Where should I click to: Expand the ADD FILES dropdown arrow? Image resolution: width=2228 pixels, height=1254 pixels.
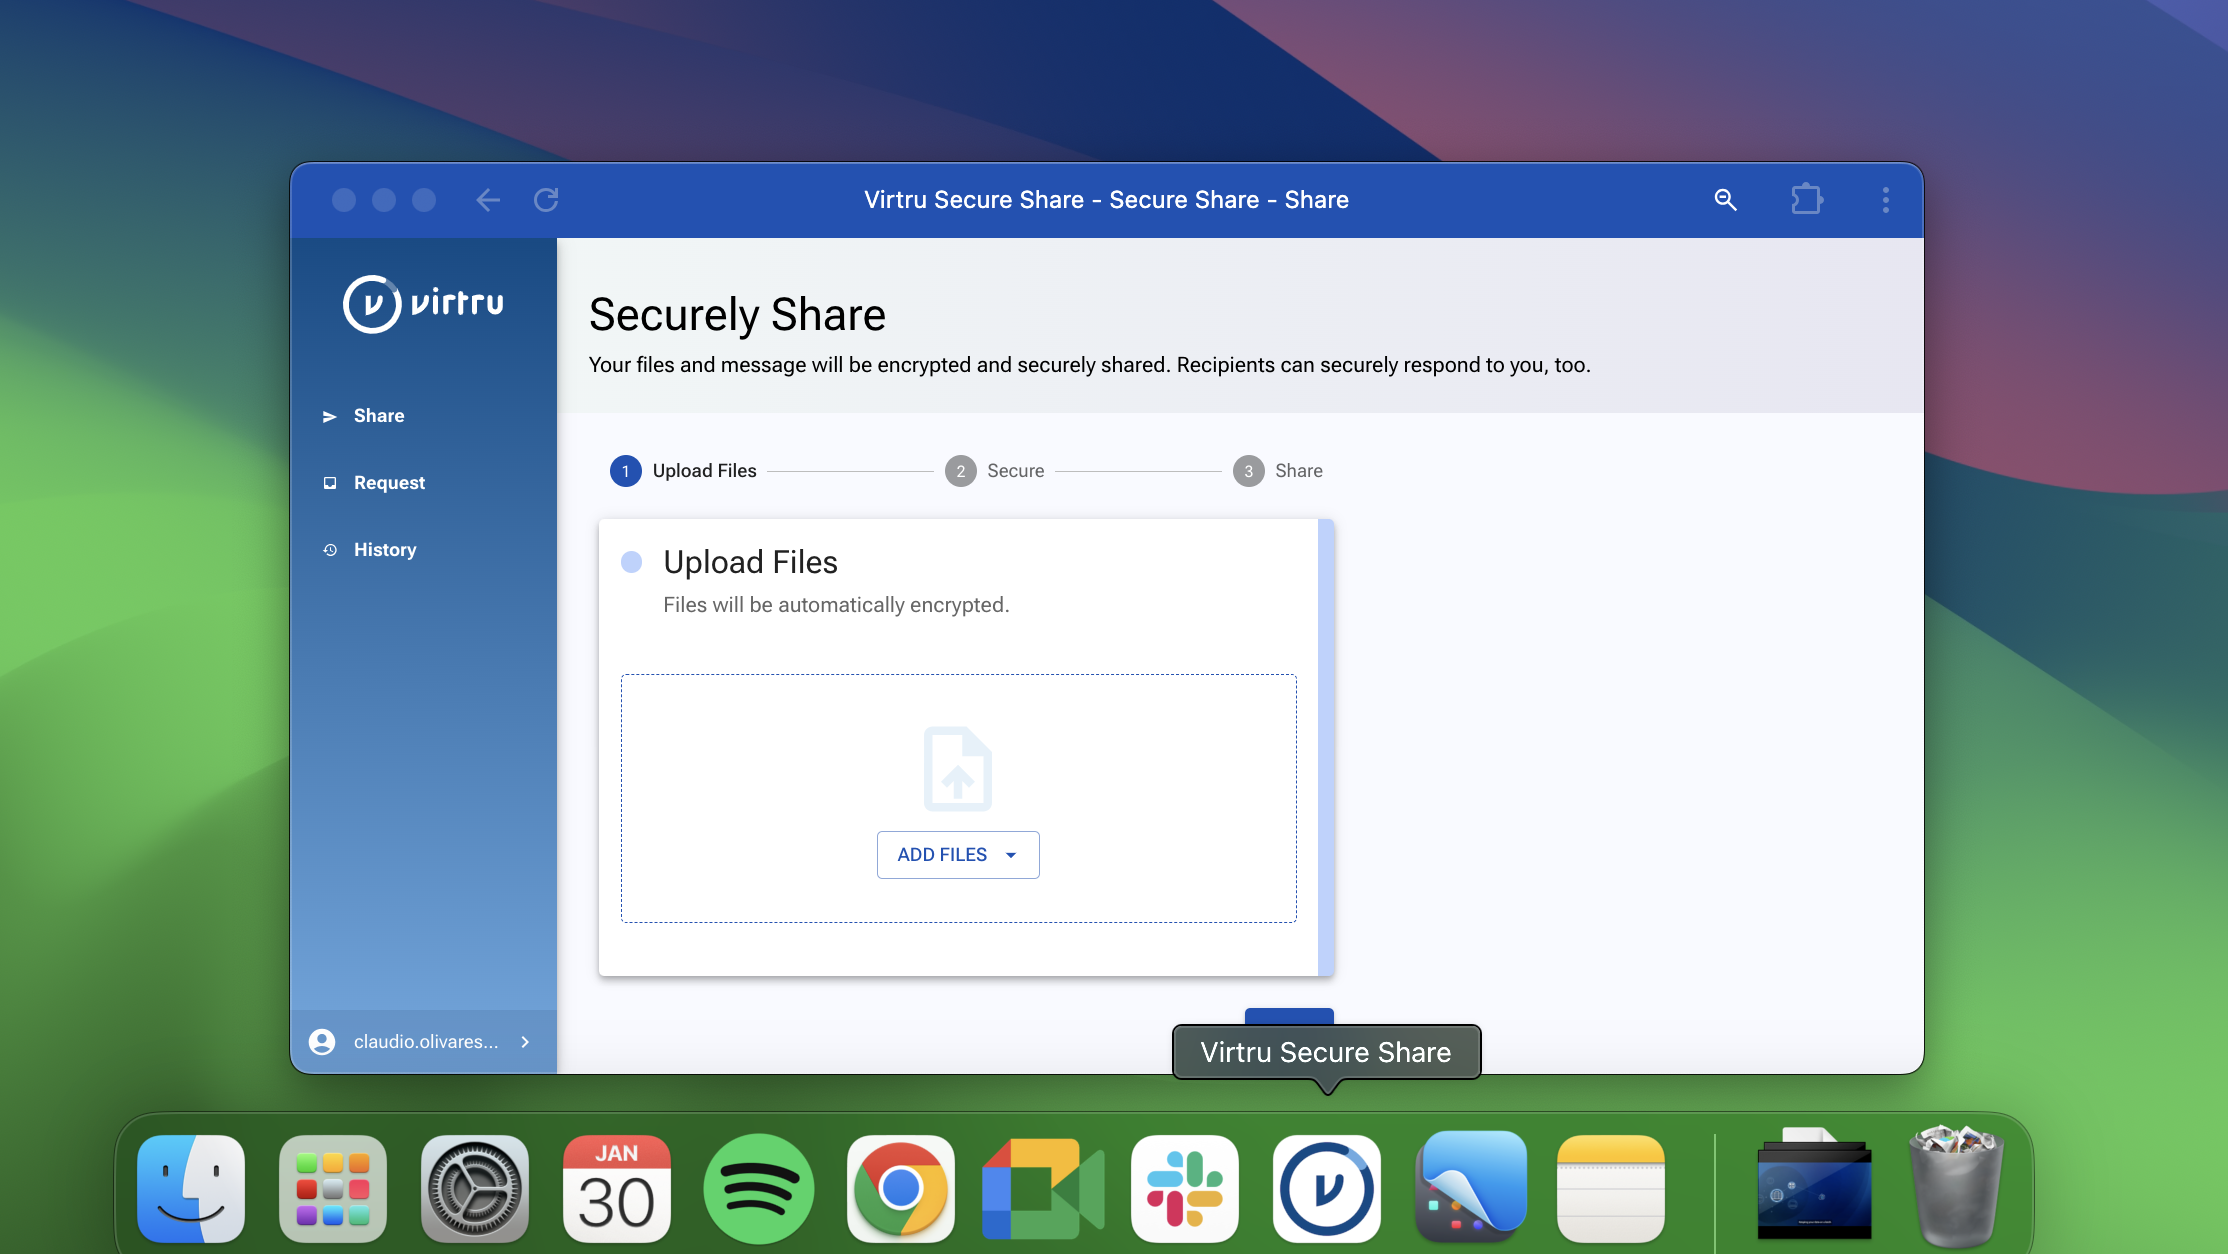(1011, 855)
